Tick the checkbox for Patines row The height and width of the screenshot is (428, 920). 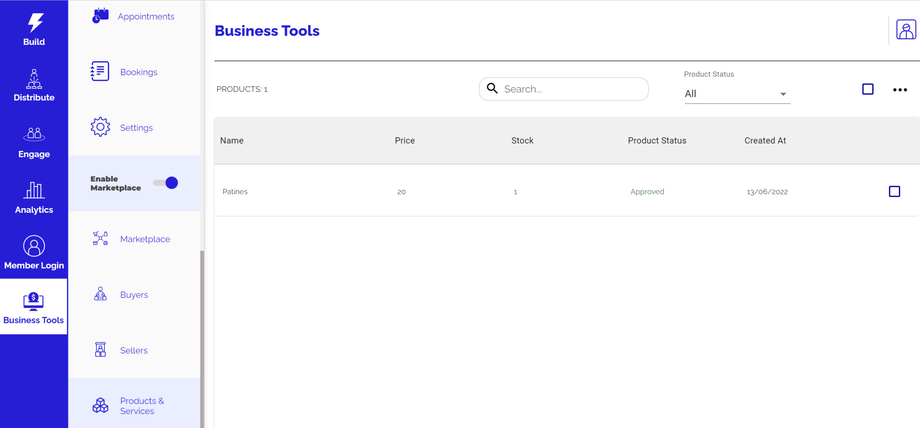(x=894, y=191)
